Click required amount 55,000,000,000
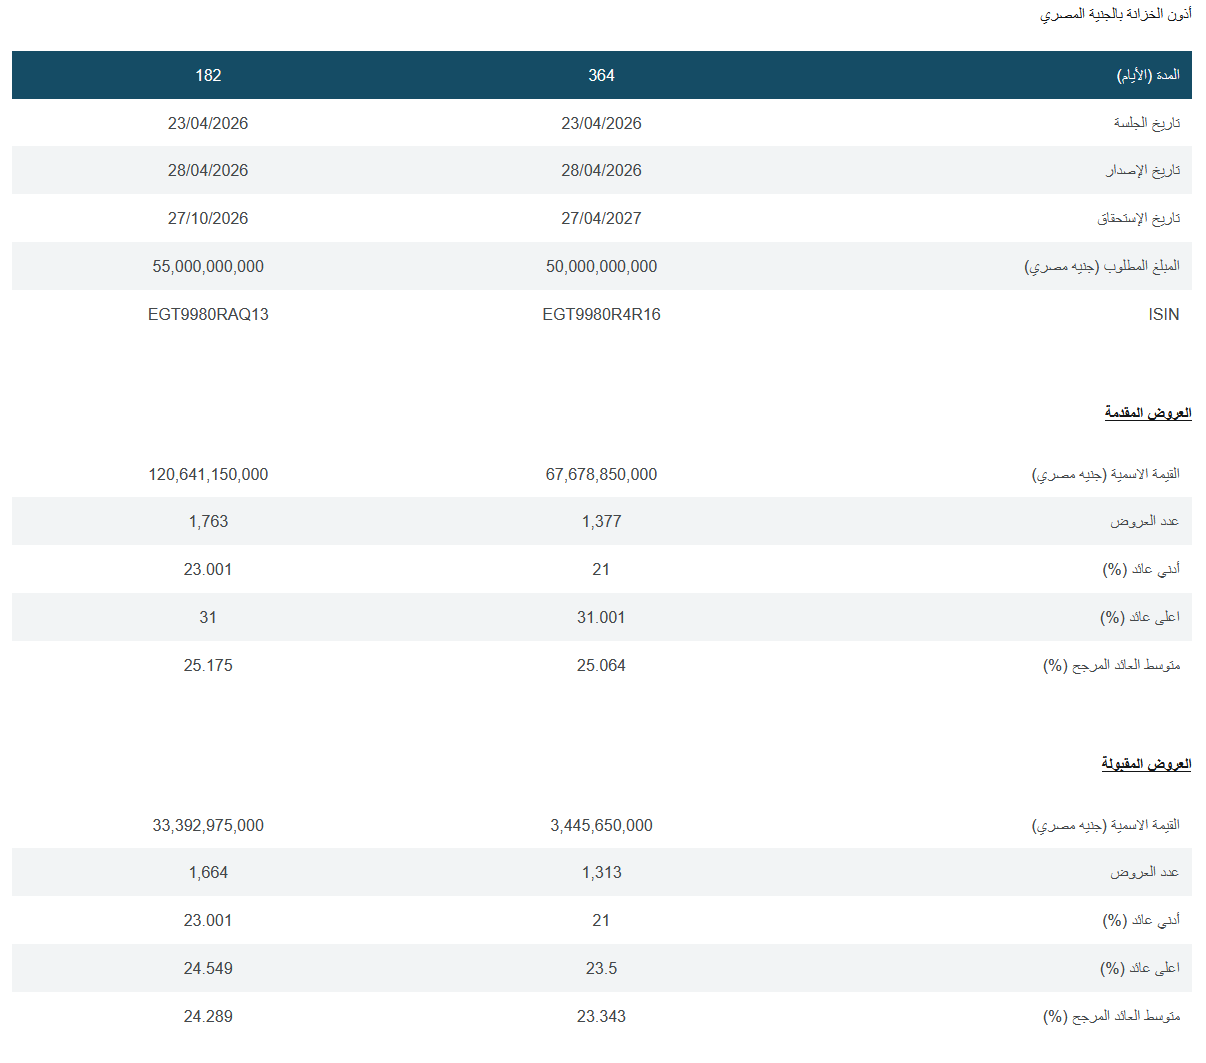 (208, 266)
